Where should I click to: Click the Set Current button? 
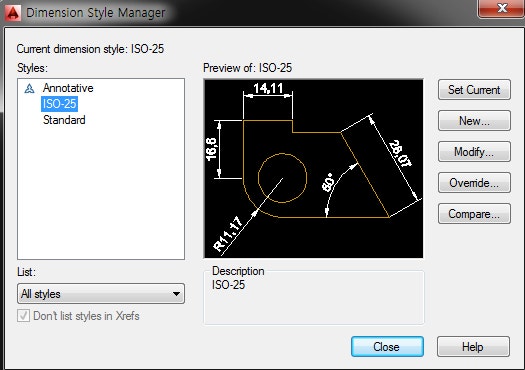tap(474, 89)
